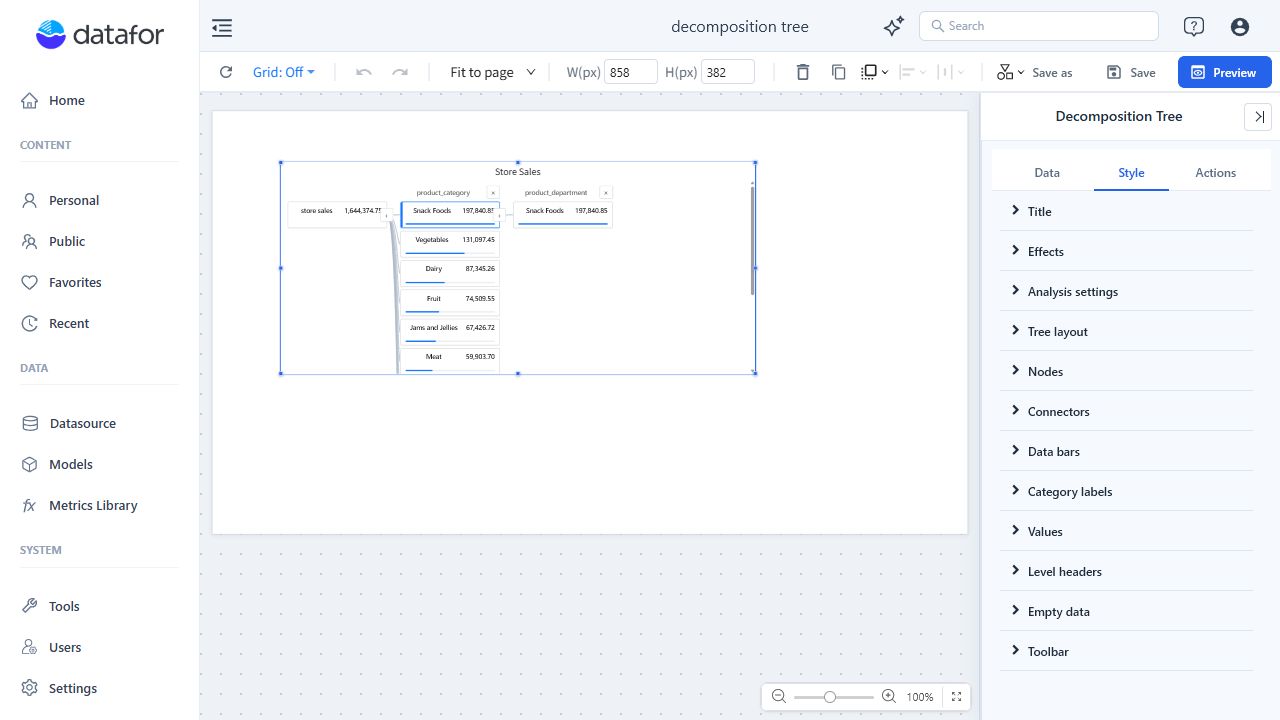Image resolution: width=1280 pixels, height=720 pixels.
Task: Remove product_department level with x
Action: point(606,193)
